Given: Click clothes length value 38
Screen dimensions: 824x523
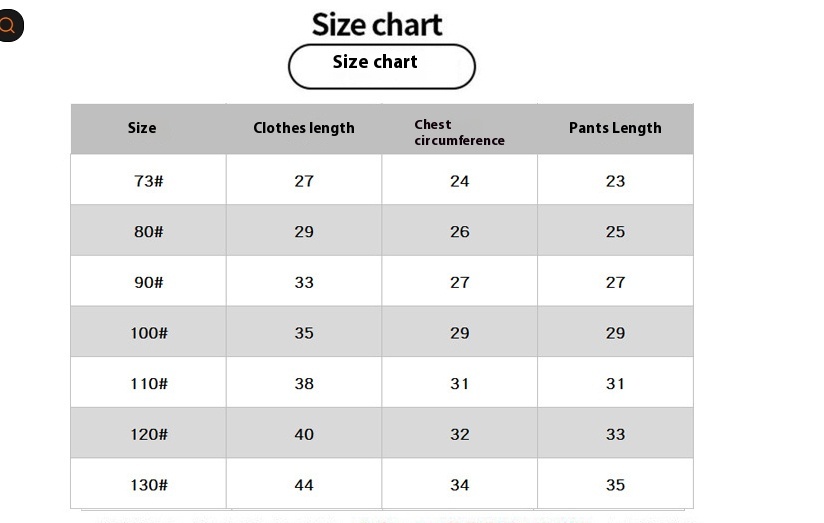Looking at the screenshot, I should 304,383.
